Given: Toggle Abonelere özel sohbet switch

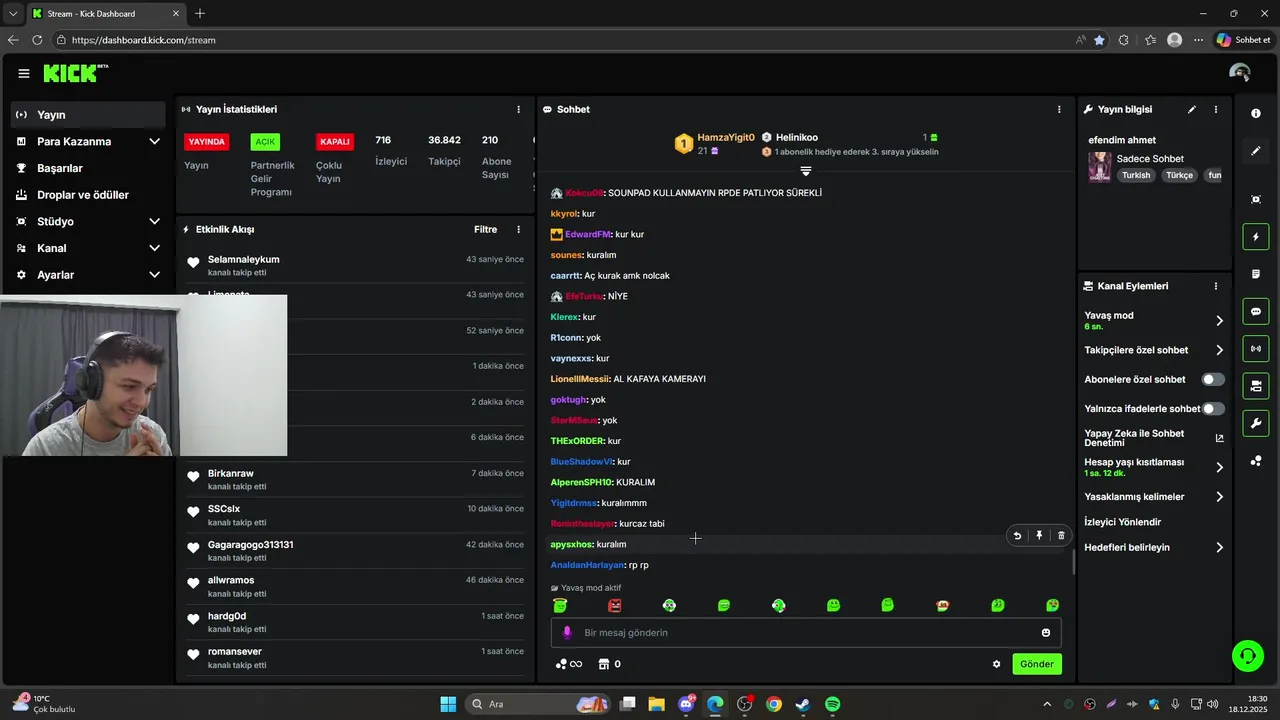Looking at the screenshot, I should (x=1213, y=379).
